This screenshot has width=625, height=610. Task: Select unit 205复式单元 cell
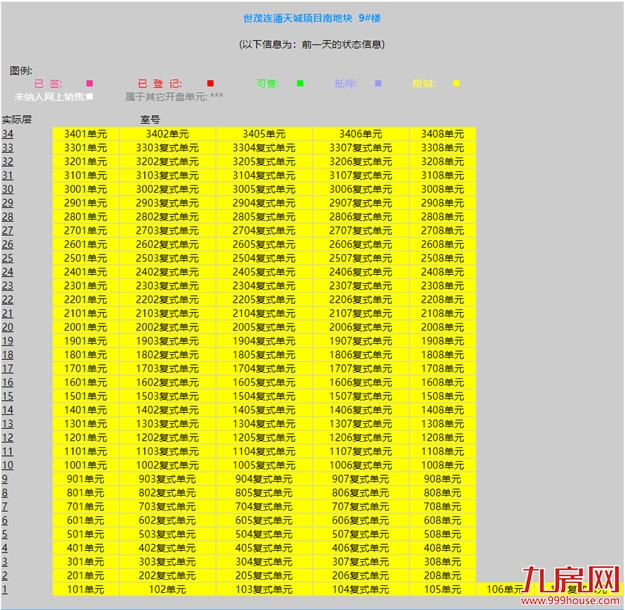click(264, 576)
